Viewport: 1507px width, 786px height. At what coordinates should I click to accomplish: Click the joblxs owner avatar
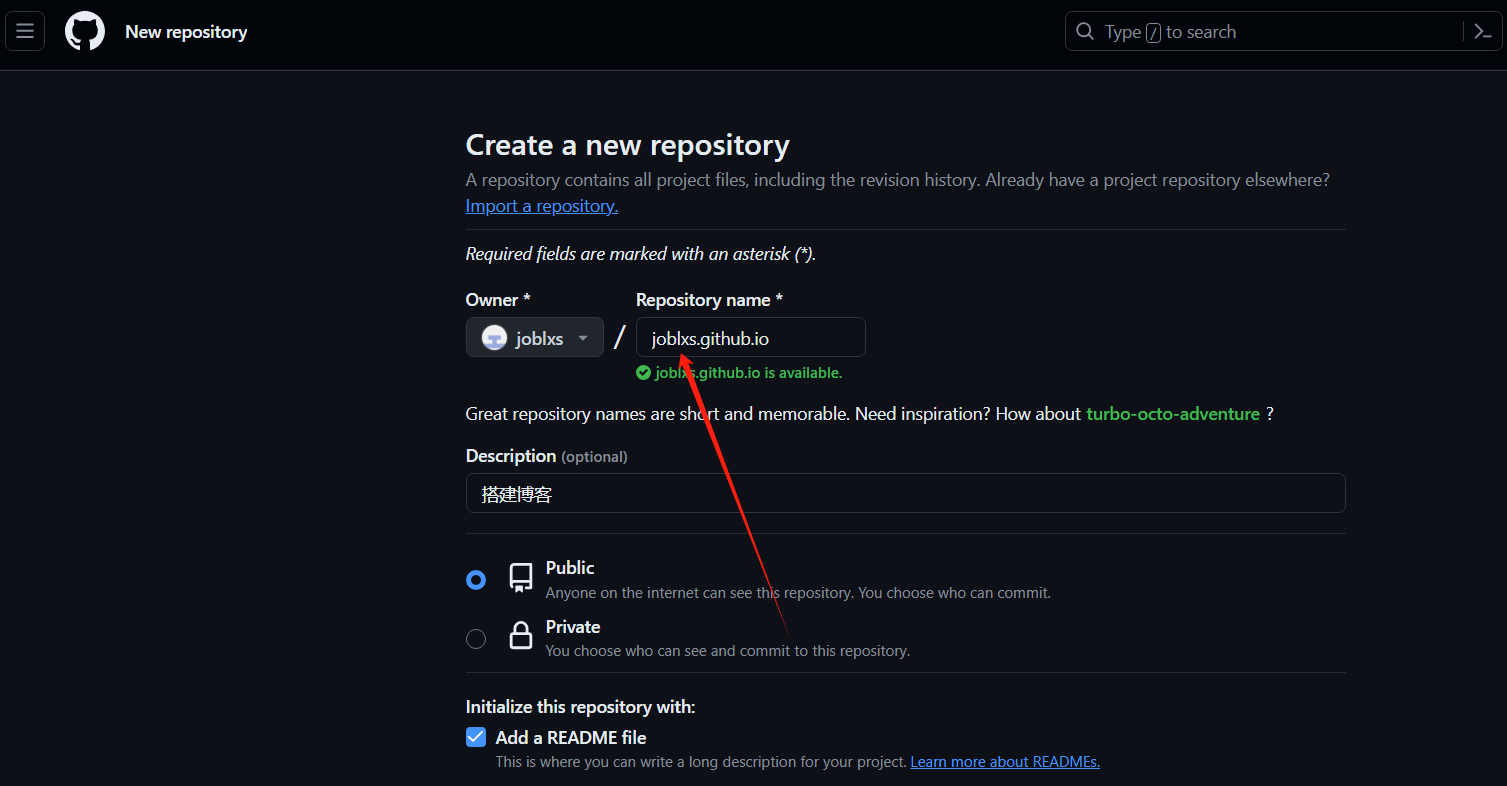click(x=495, y=338)
